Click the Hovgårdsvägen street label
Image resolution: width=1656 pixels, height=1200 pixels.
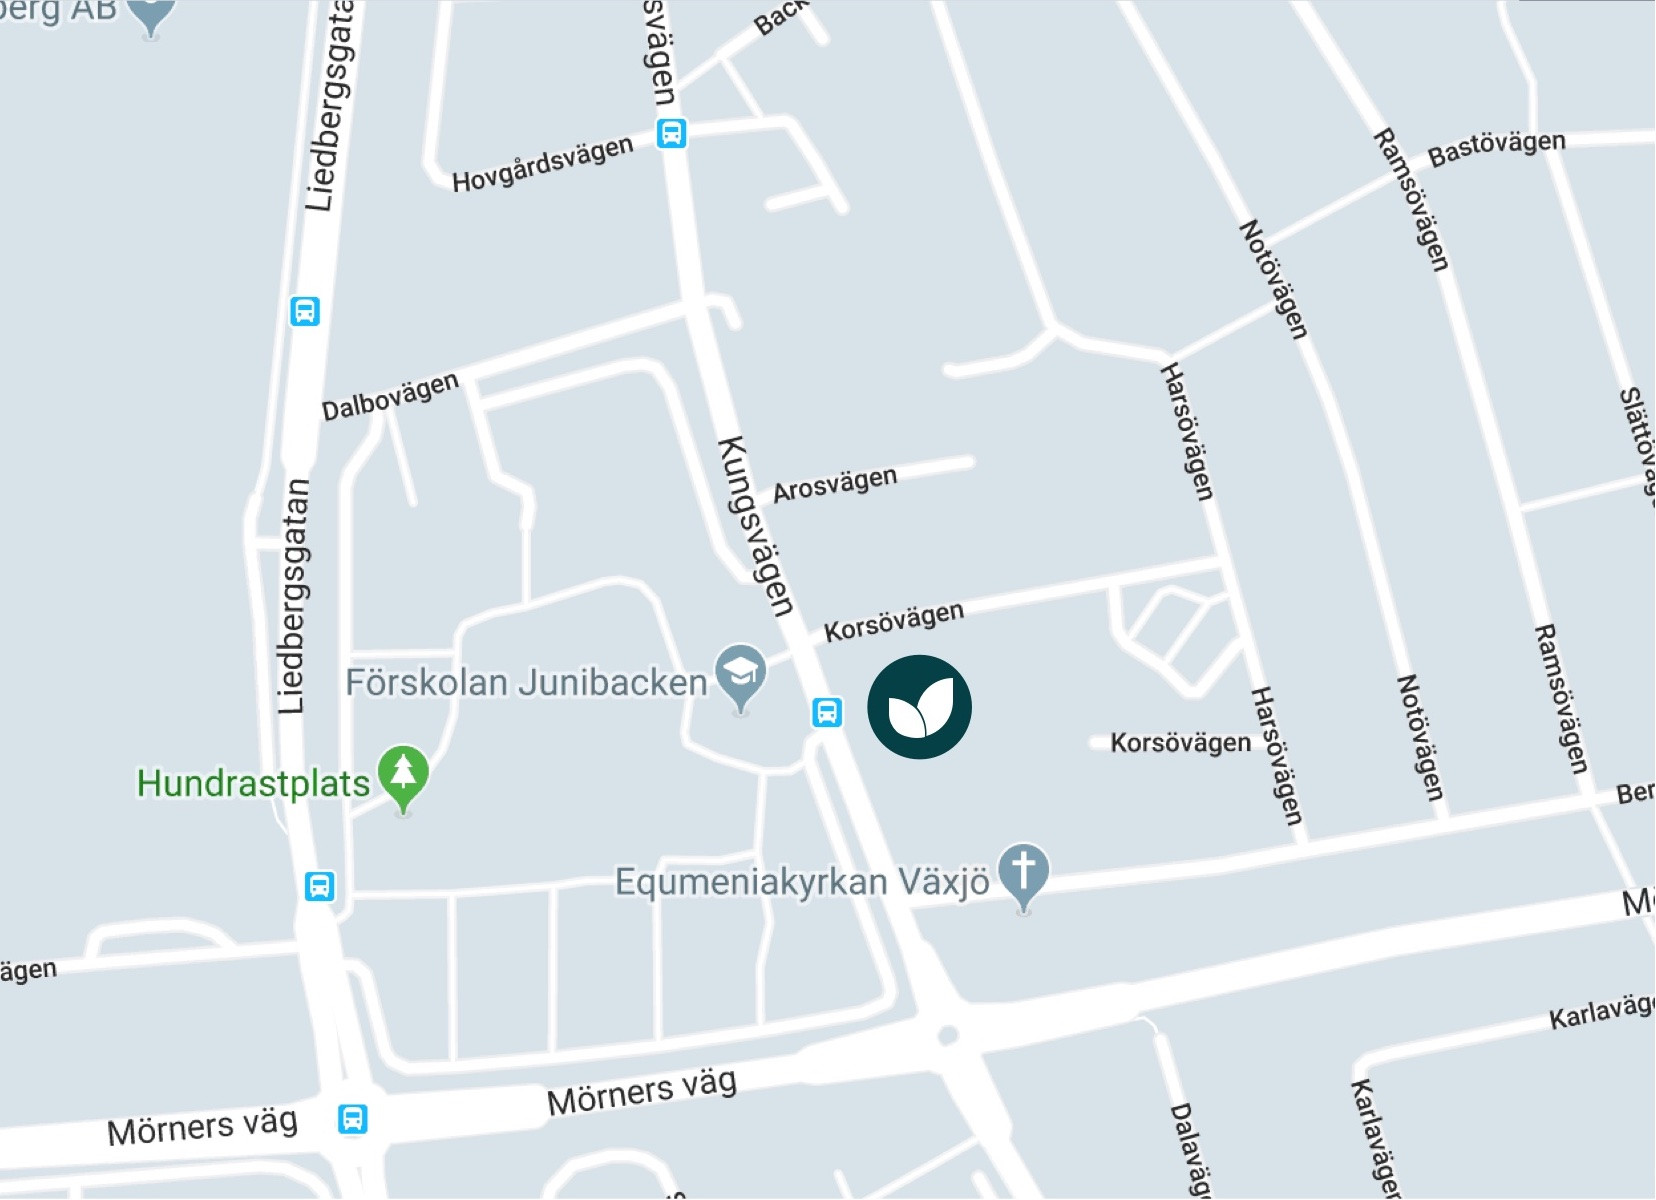[x=543, y=164]
